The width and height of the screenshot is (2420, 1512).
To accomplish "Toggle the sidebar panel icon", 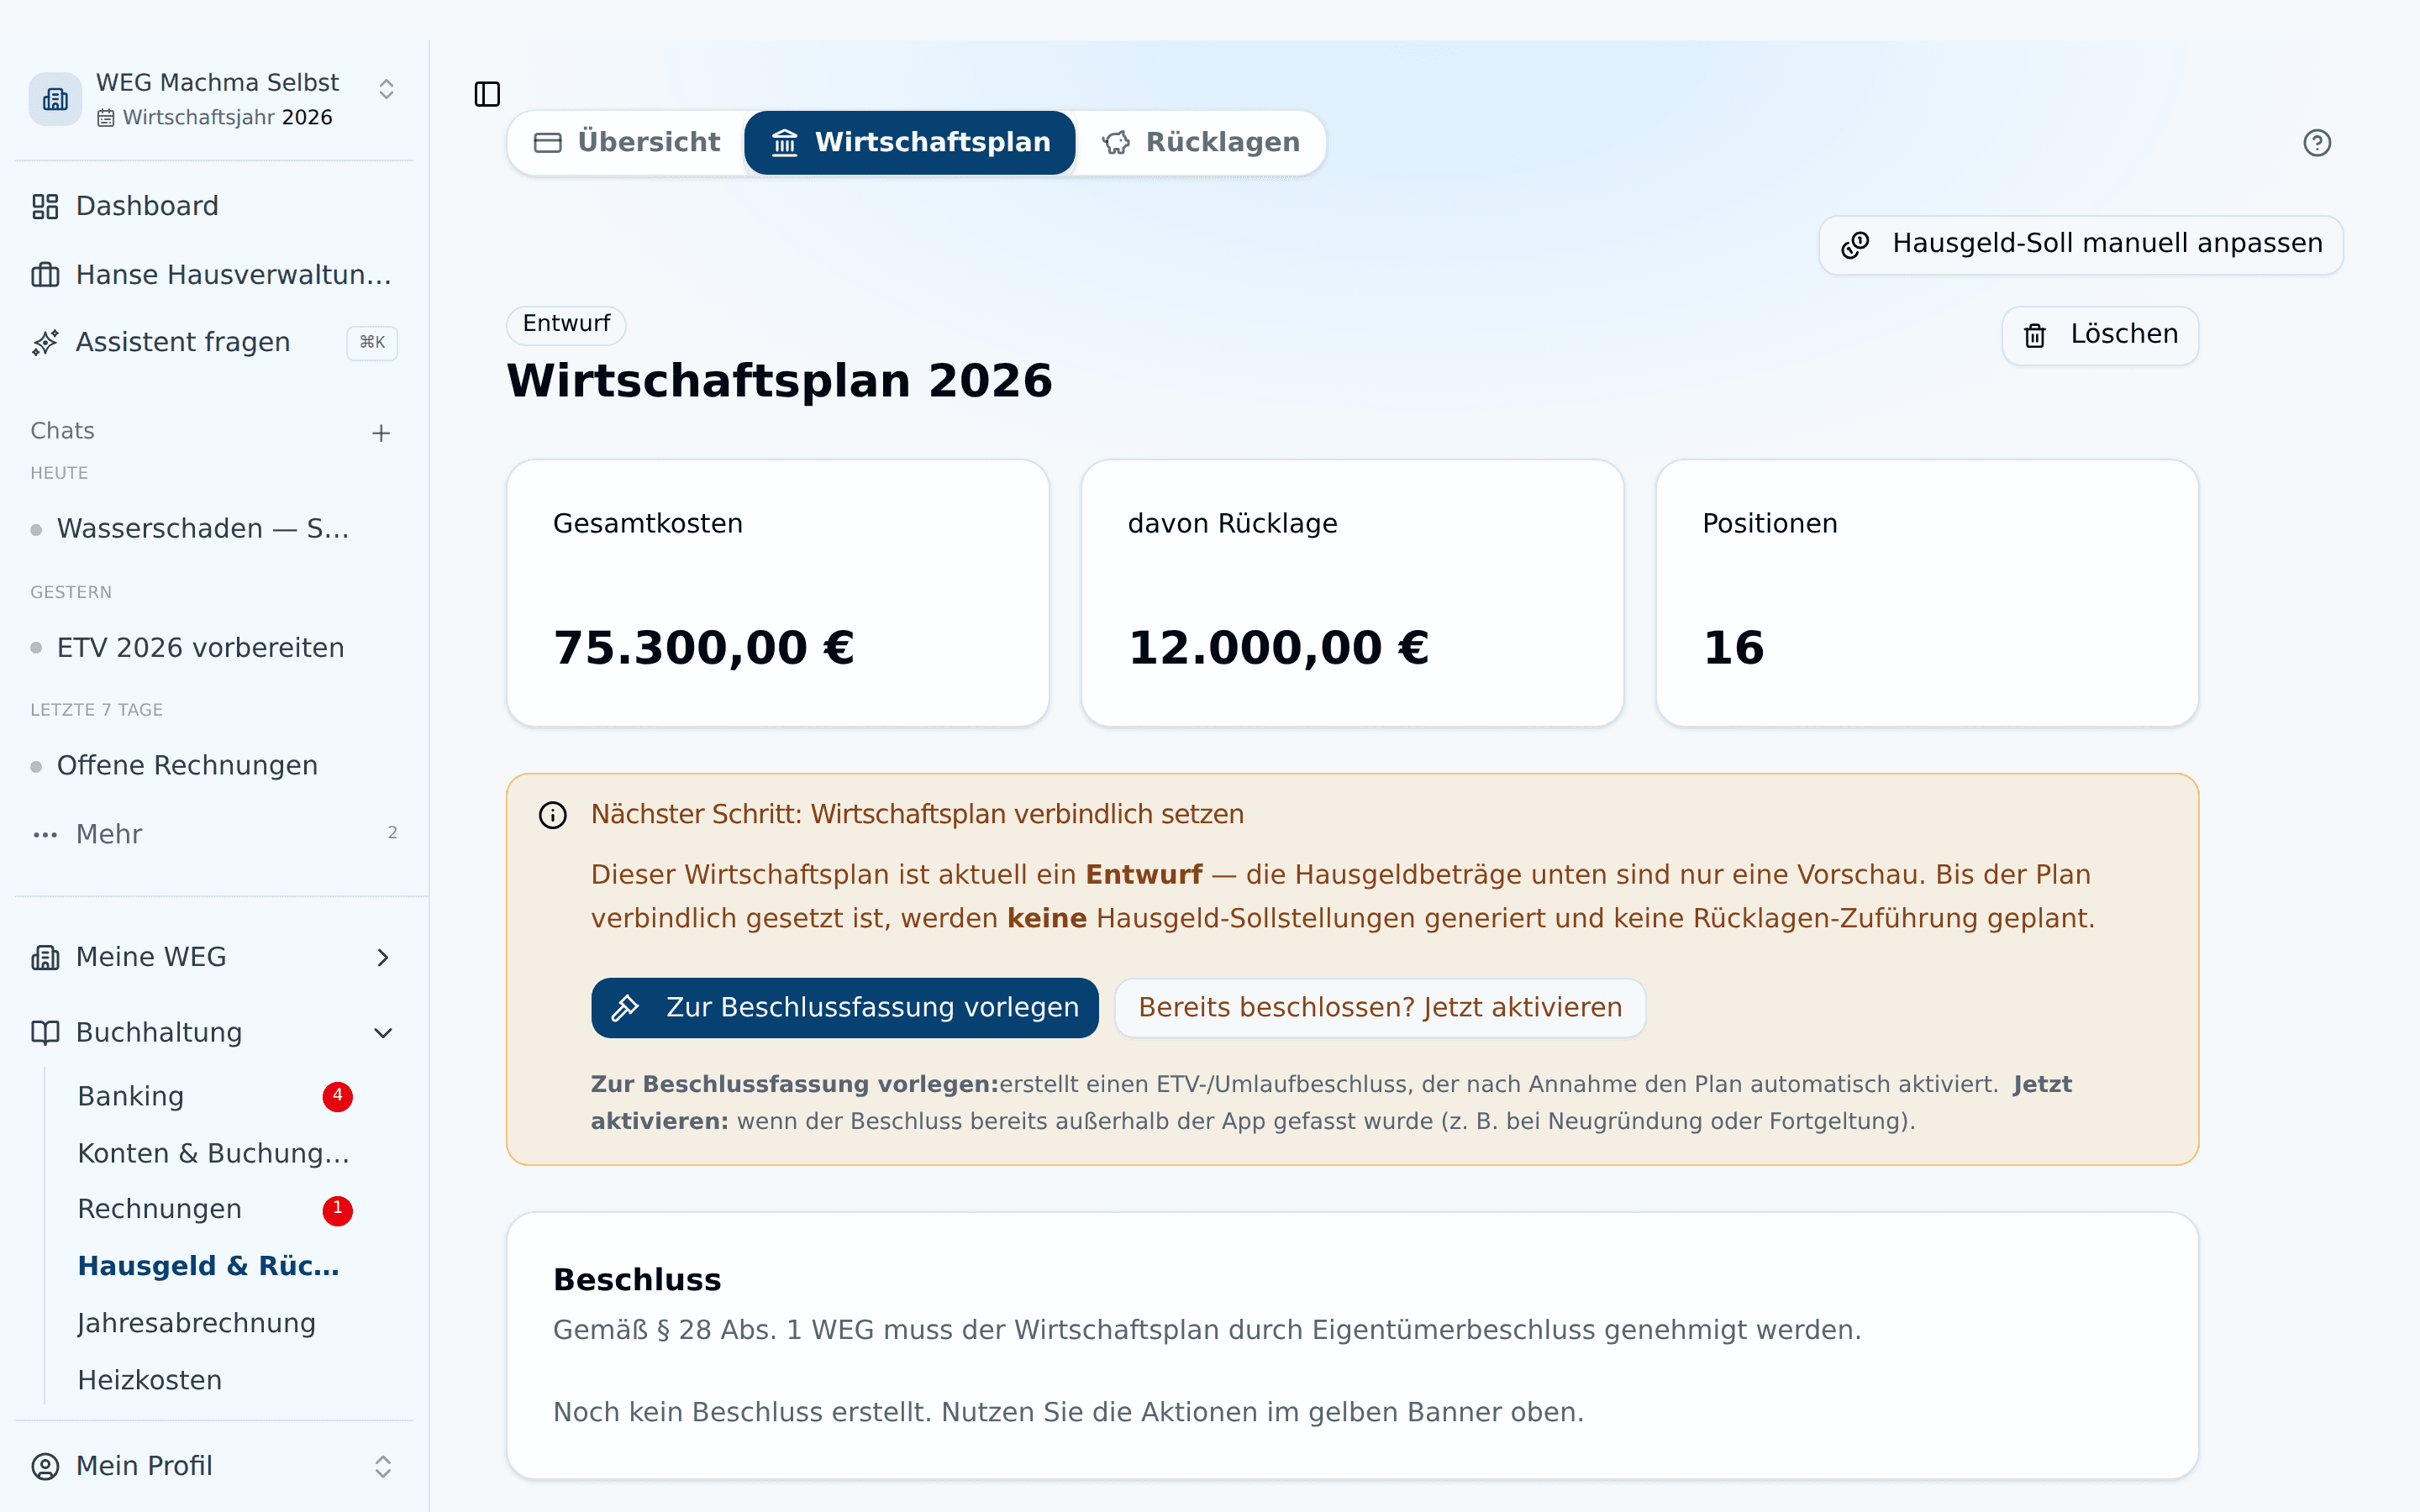I will tap(487, 94).
